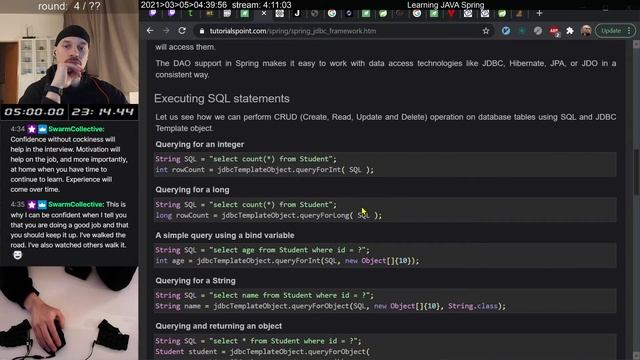The height and width of the screenshot is (360, 640).
Task: Close the active browser tab
Action: 264,13
